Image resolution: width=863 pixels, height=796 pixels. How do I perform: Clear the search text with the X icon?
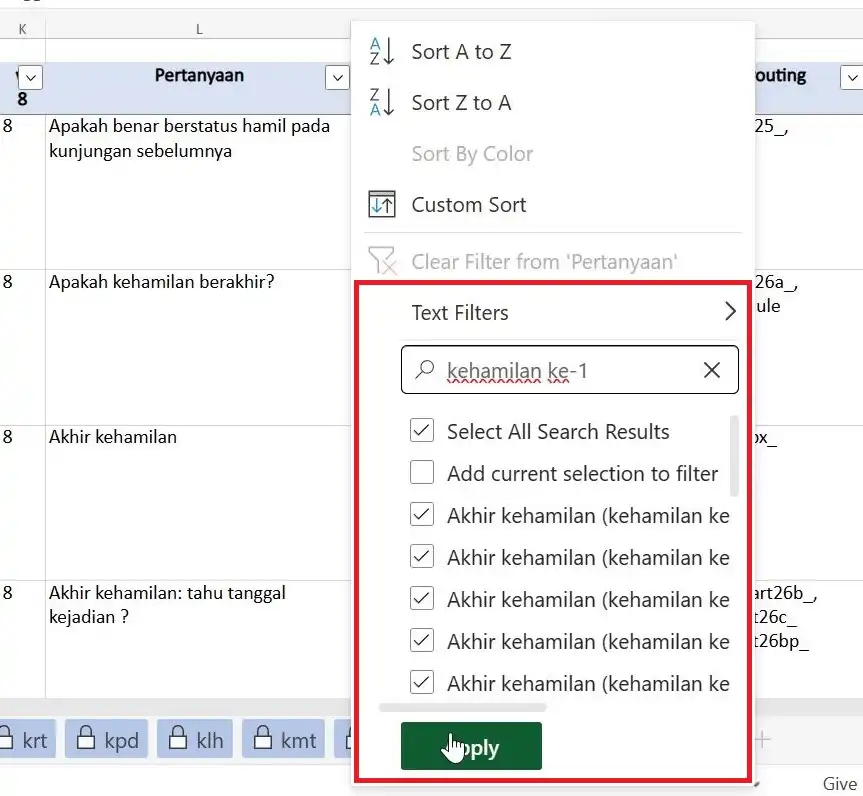coord(712,370)
